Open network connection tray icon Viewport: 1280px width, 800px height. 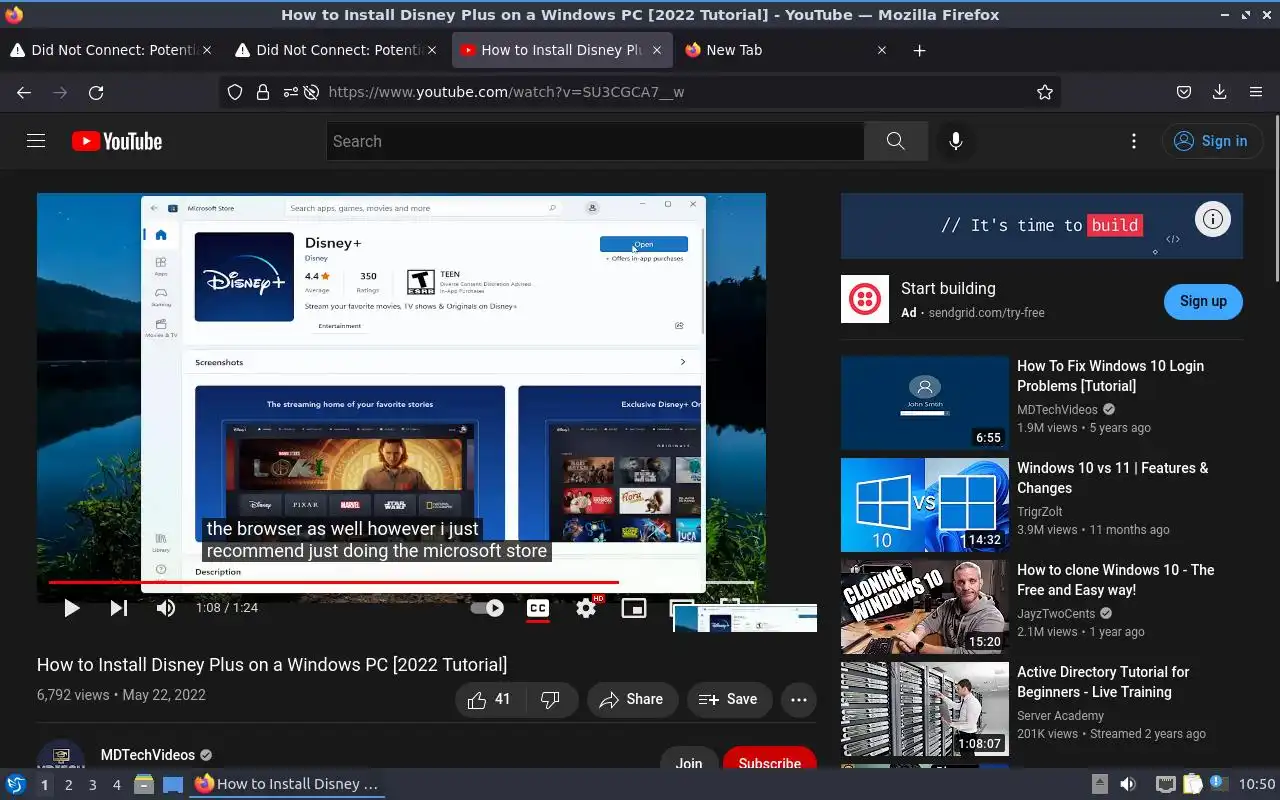click(1165, 784)
